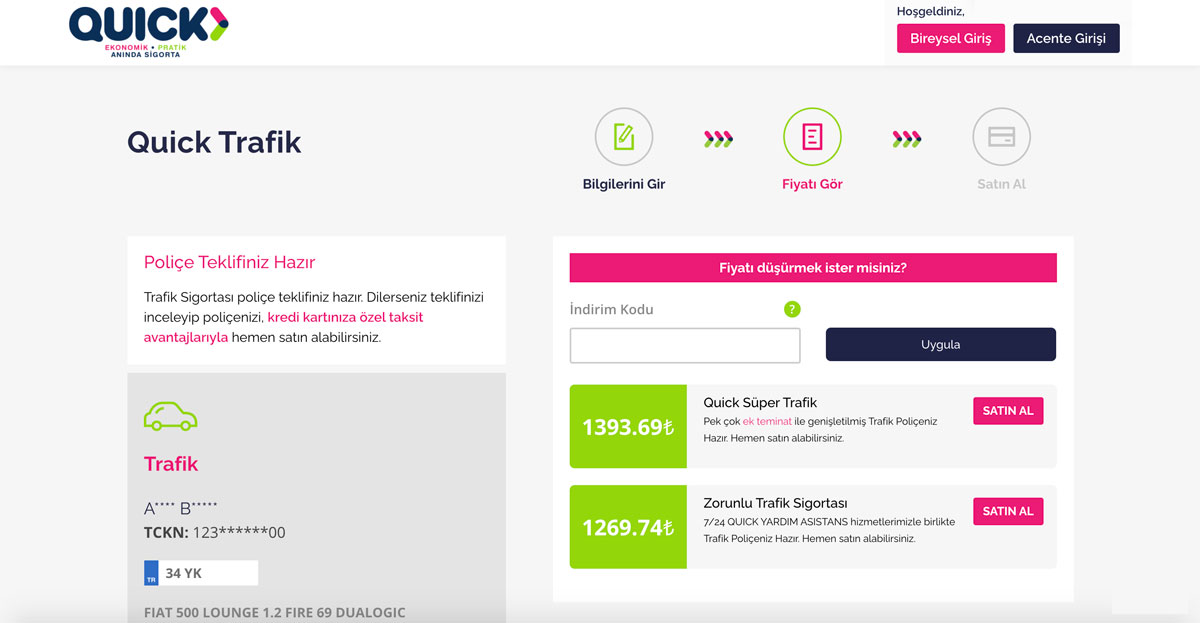1200x623 pixels.
Task: Click the Quick Süper Trafik title
Action: tap(760, 403)
